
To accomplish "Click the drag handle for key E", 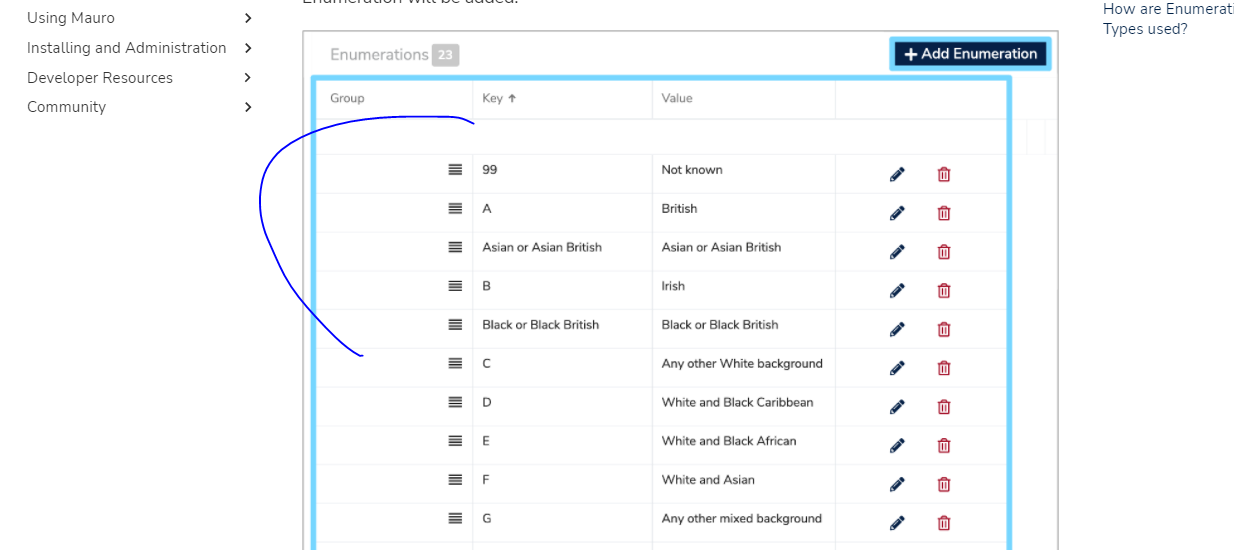I will [455, 441].
